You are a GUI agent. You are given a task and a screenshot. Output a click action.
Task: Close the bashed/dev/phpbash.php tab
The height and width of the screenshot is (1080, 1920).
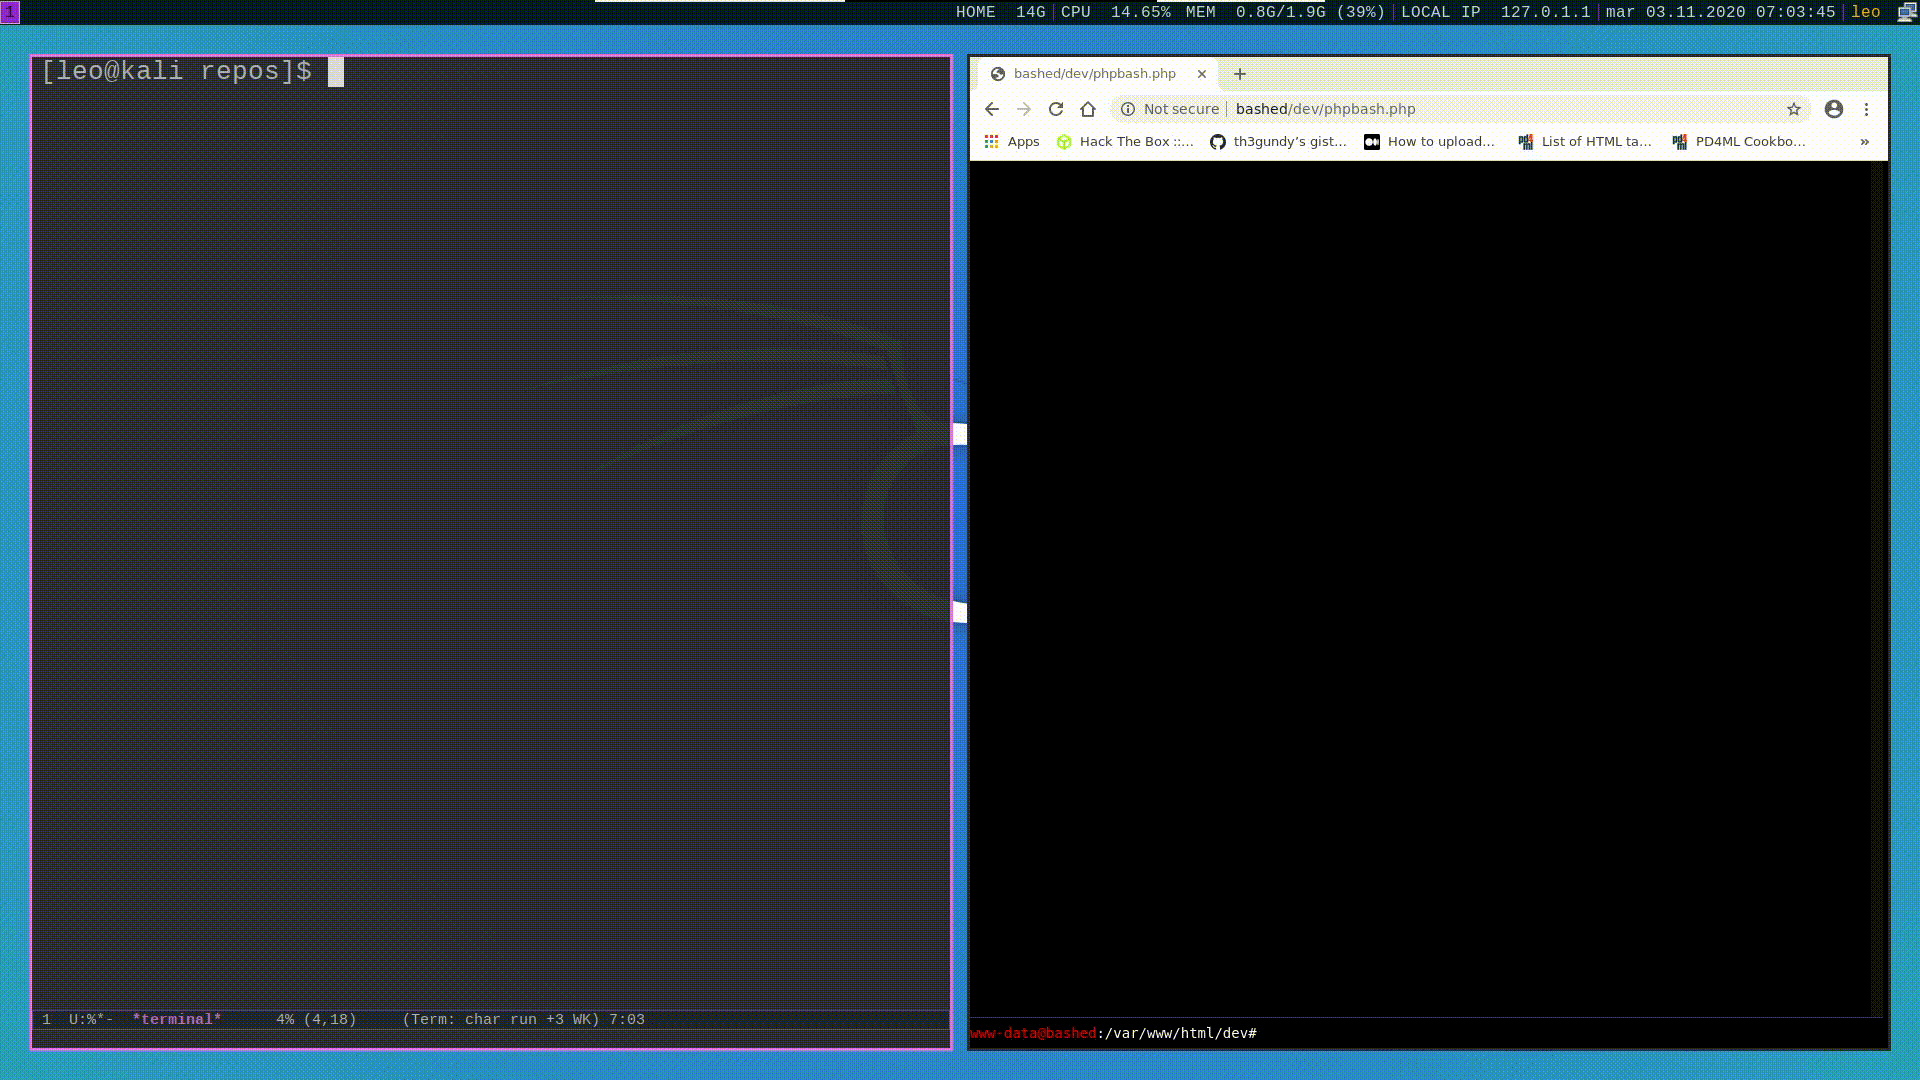(1202, 74)
